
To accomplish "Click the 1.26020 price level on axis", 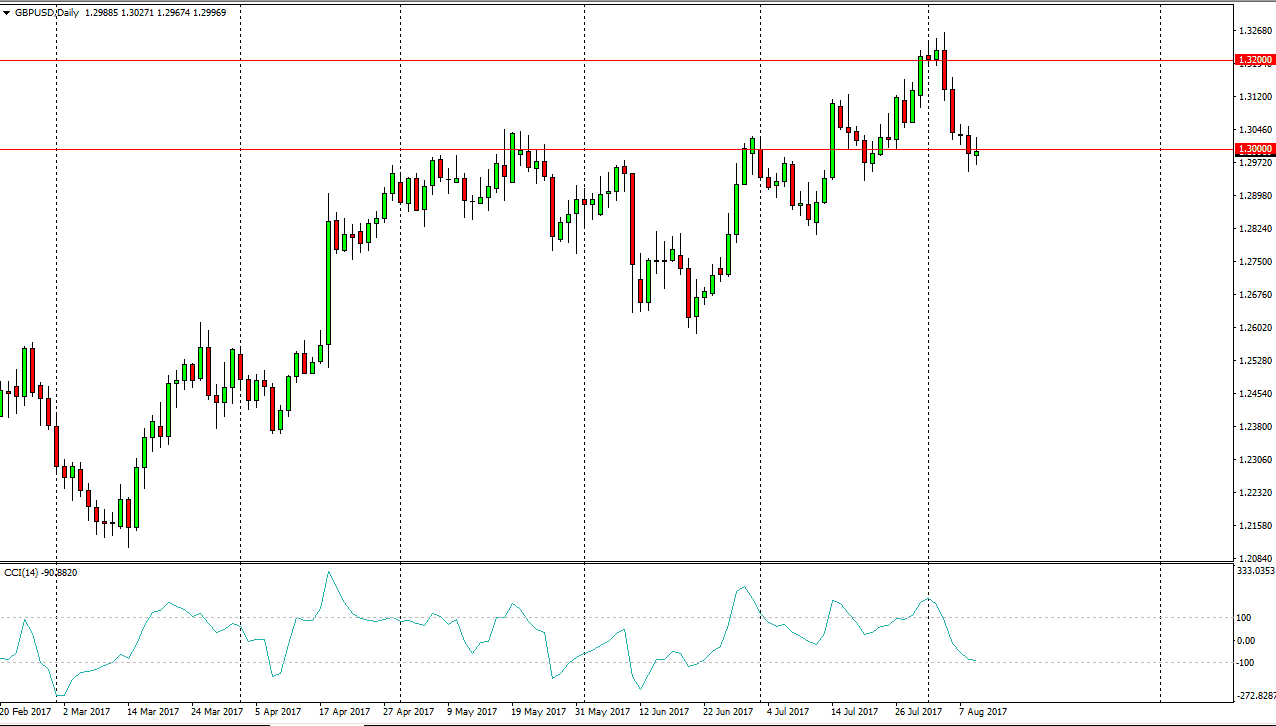I will (1255, 327).
